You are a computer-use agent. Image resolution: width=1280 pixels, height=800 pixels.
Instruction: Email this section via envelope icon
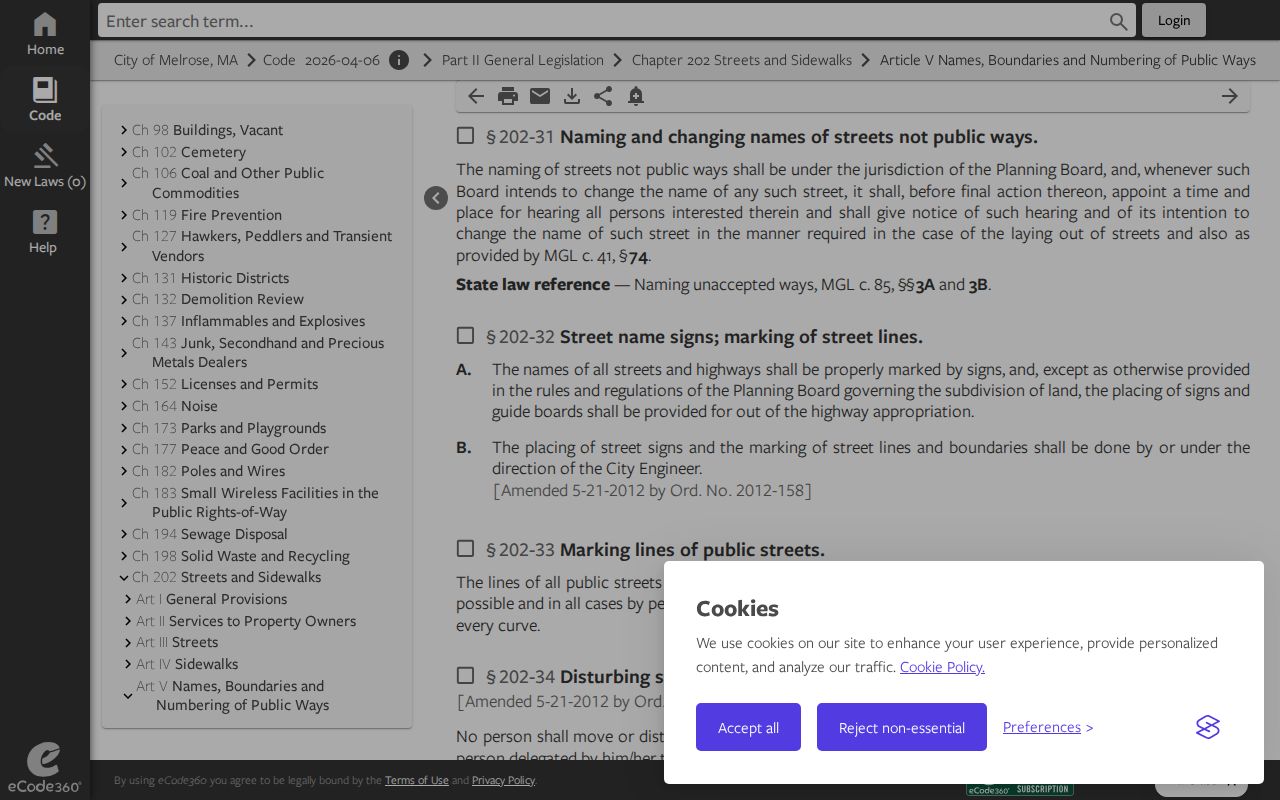[540, 96]
